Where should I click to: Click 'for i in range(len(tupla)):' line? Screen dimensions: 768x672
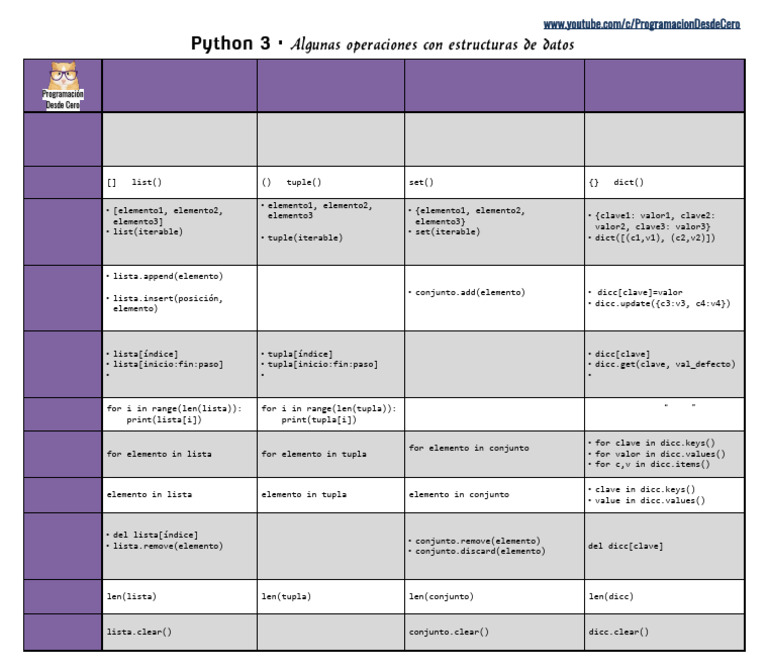(329, 408)
